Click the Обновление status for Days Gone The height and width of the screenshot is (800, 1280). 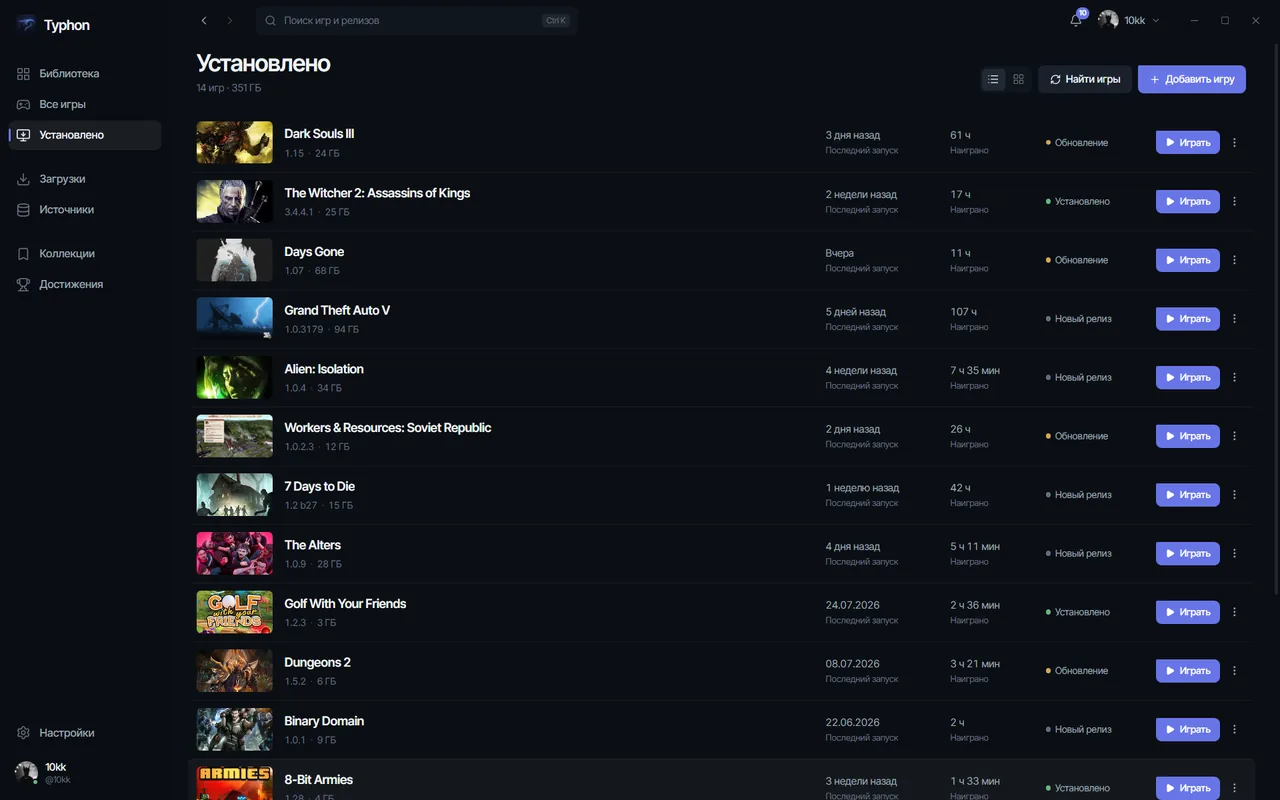point(1077,260)
